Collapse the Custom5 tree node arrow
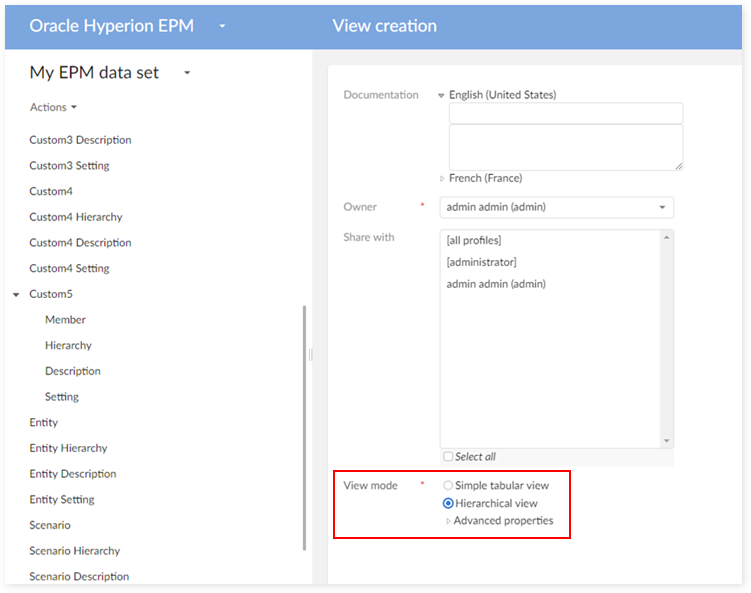This screenshot has height=593, width=751. point(16,295)
